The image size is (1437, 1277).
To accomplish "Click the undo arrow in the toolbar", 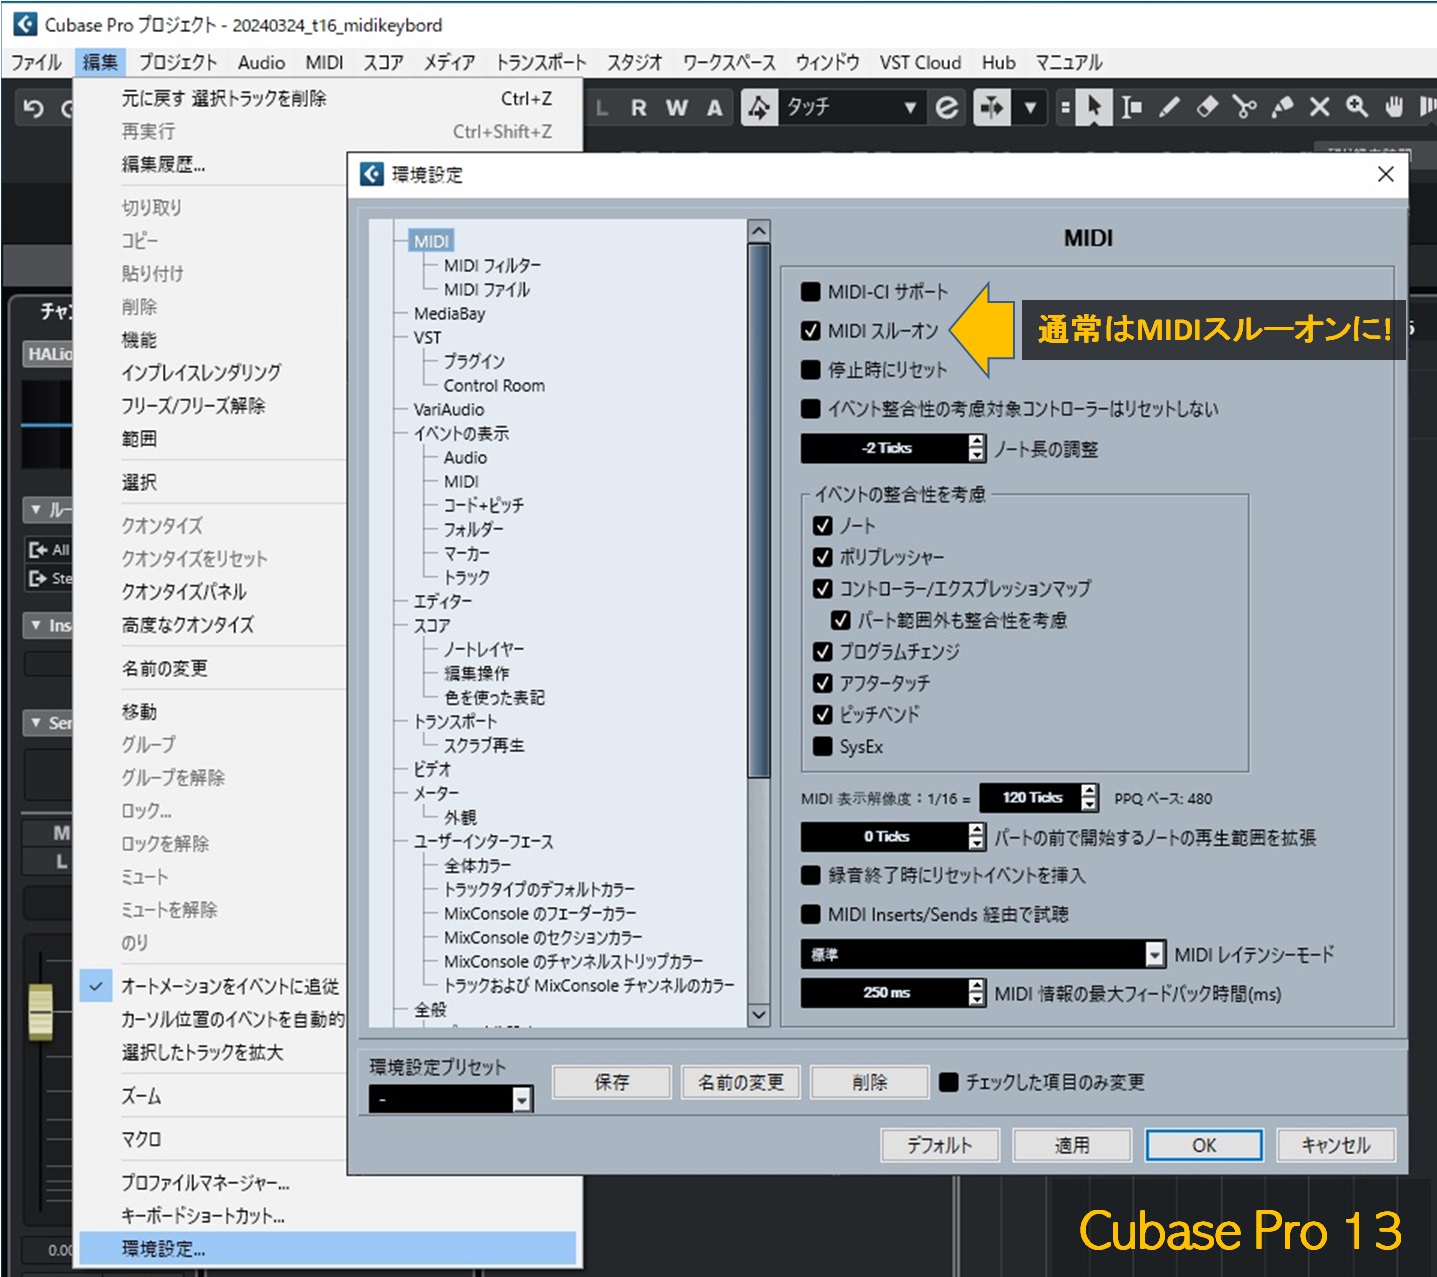I will [x=33, y=108].
